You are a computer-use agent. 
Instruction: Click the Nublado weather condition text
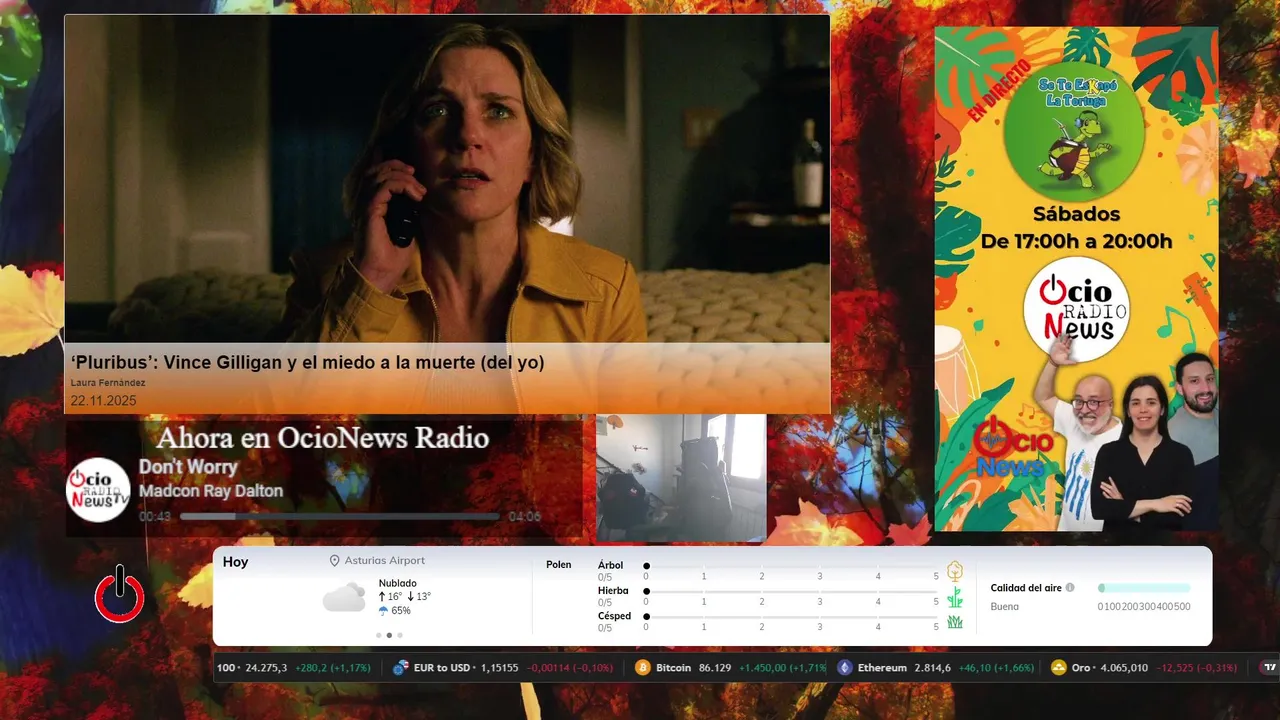[x=398, y=583]
